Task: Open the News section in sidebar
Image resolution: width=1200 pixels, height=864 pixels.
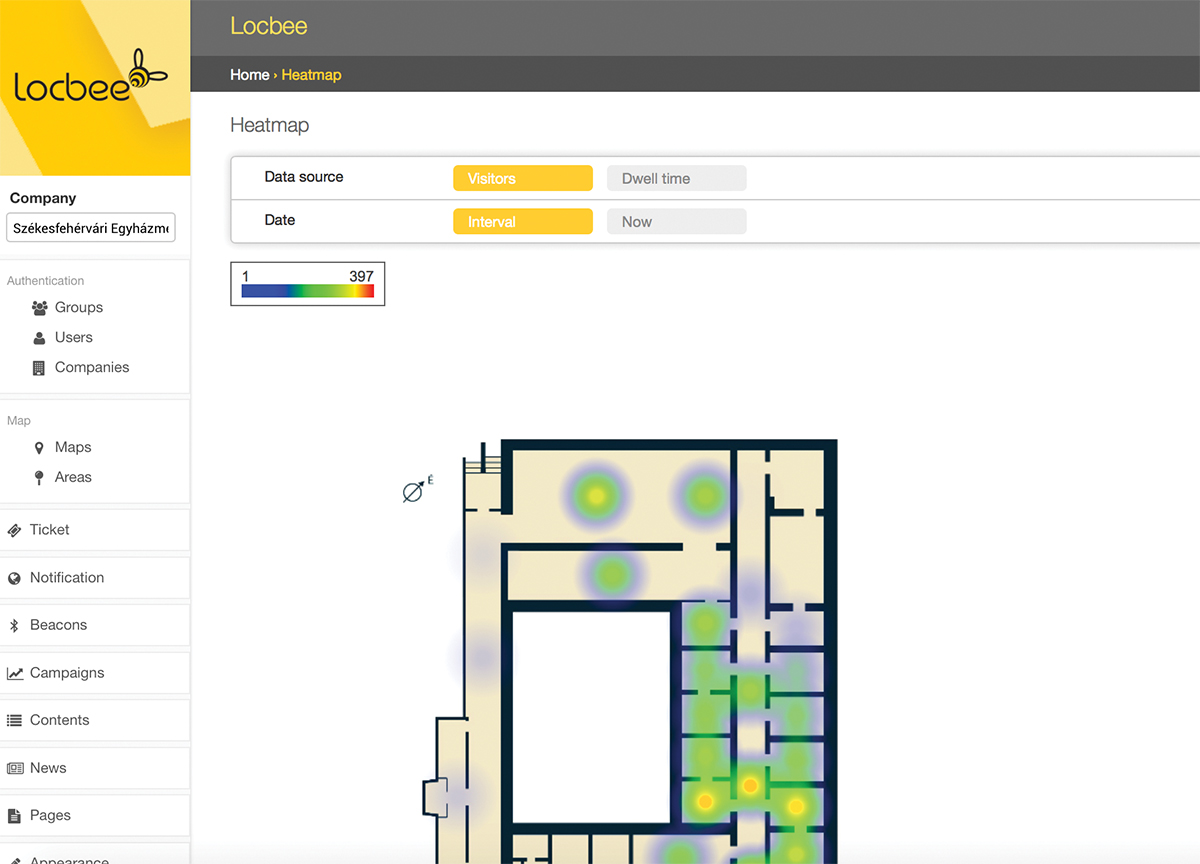Action: pos(48,768)
